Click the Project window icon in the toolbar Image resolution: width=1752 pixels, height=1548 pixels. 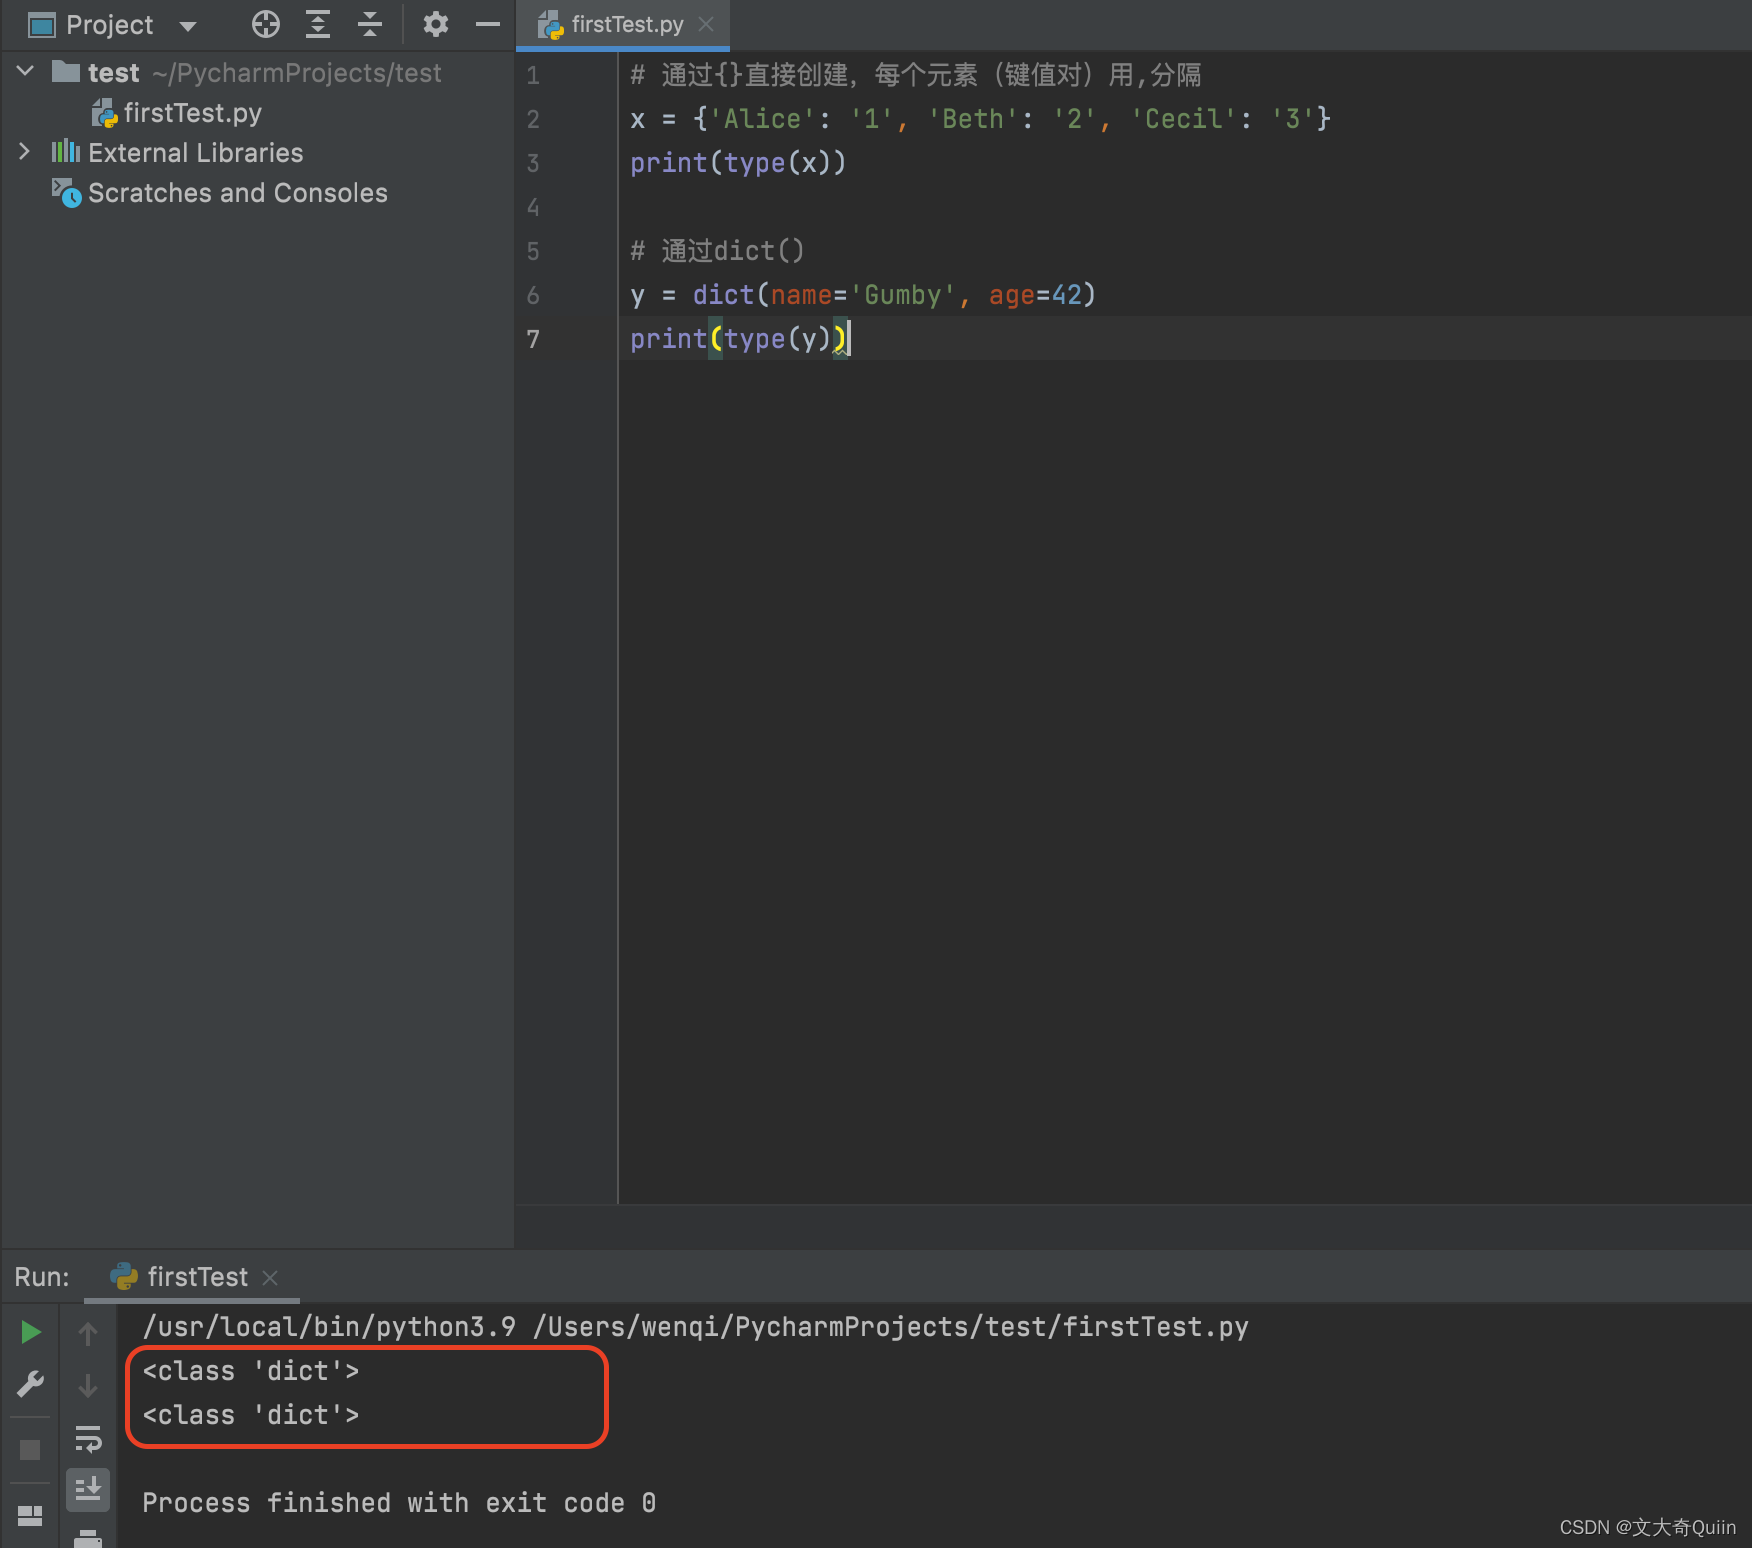click(x=42, y=25)
